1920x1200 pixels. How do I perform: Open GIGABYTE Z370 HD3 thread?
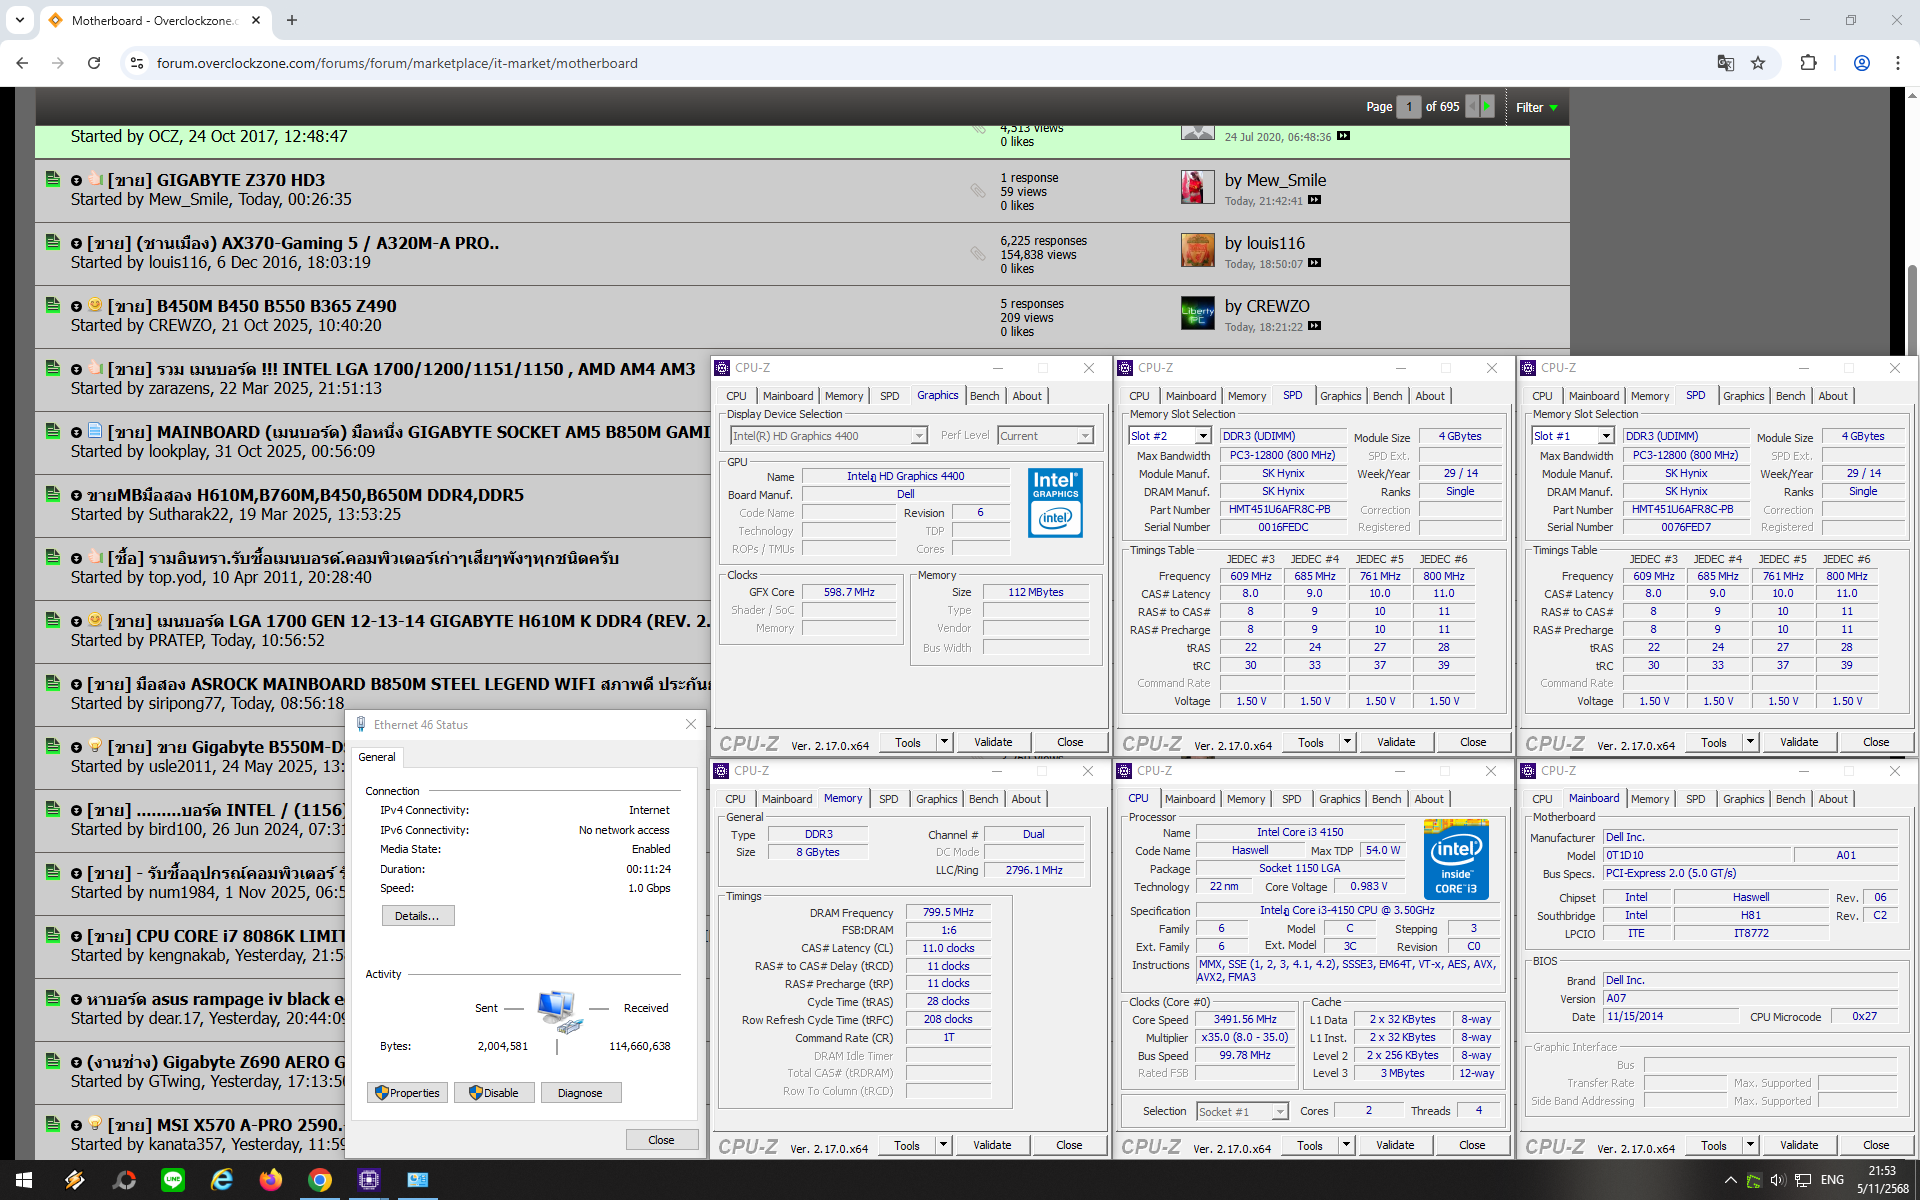[x=240, y=180]
